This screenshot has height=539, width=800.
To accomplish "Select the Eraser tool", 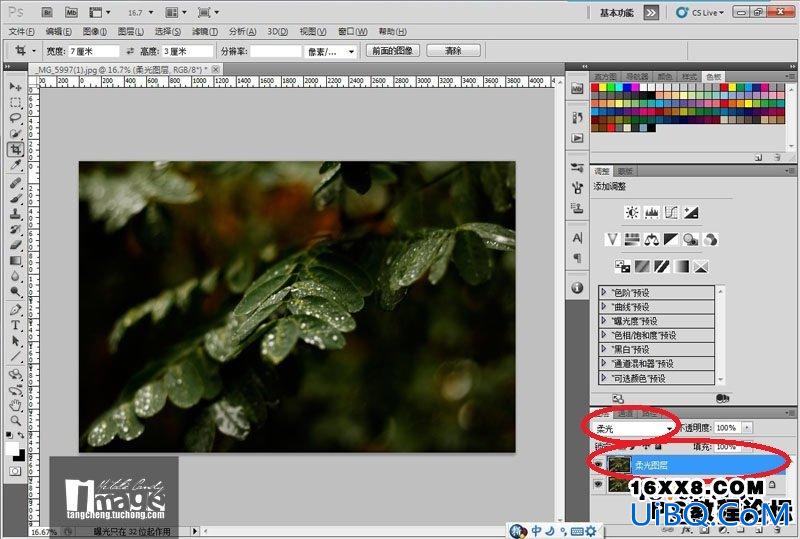I will click(15, 245).
